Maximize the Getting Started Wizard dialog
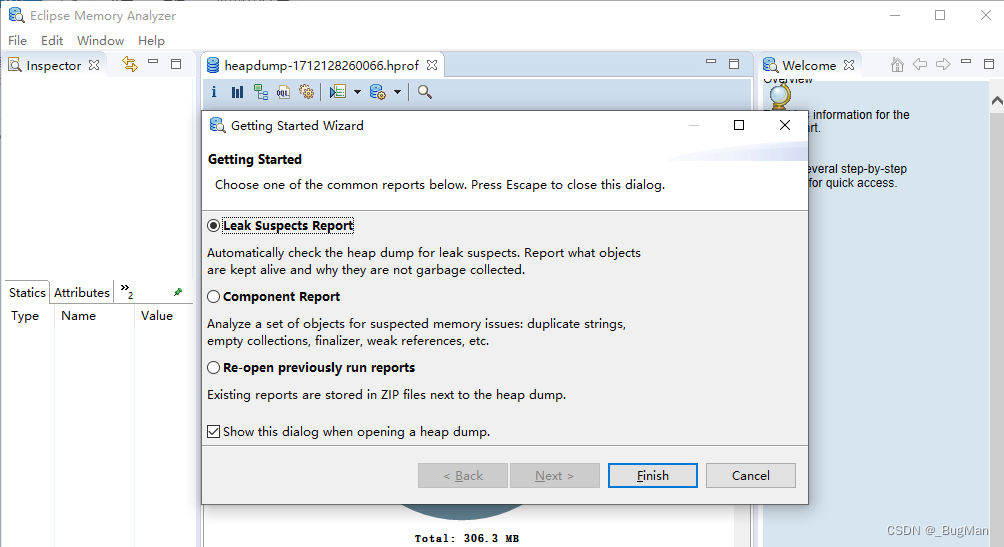1004x547 pixels. (x=739, y=125)
